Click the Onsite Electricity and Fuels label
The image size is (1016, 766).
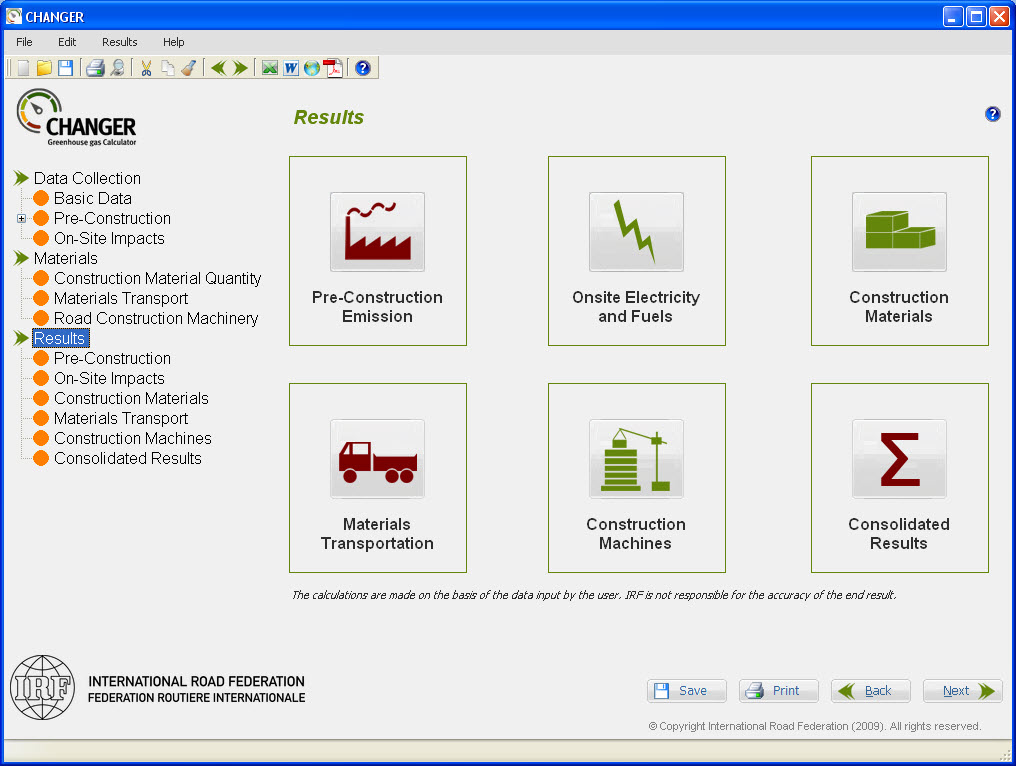636,307
